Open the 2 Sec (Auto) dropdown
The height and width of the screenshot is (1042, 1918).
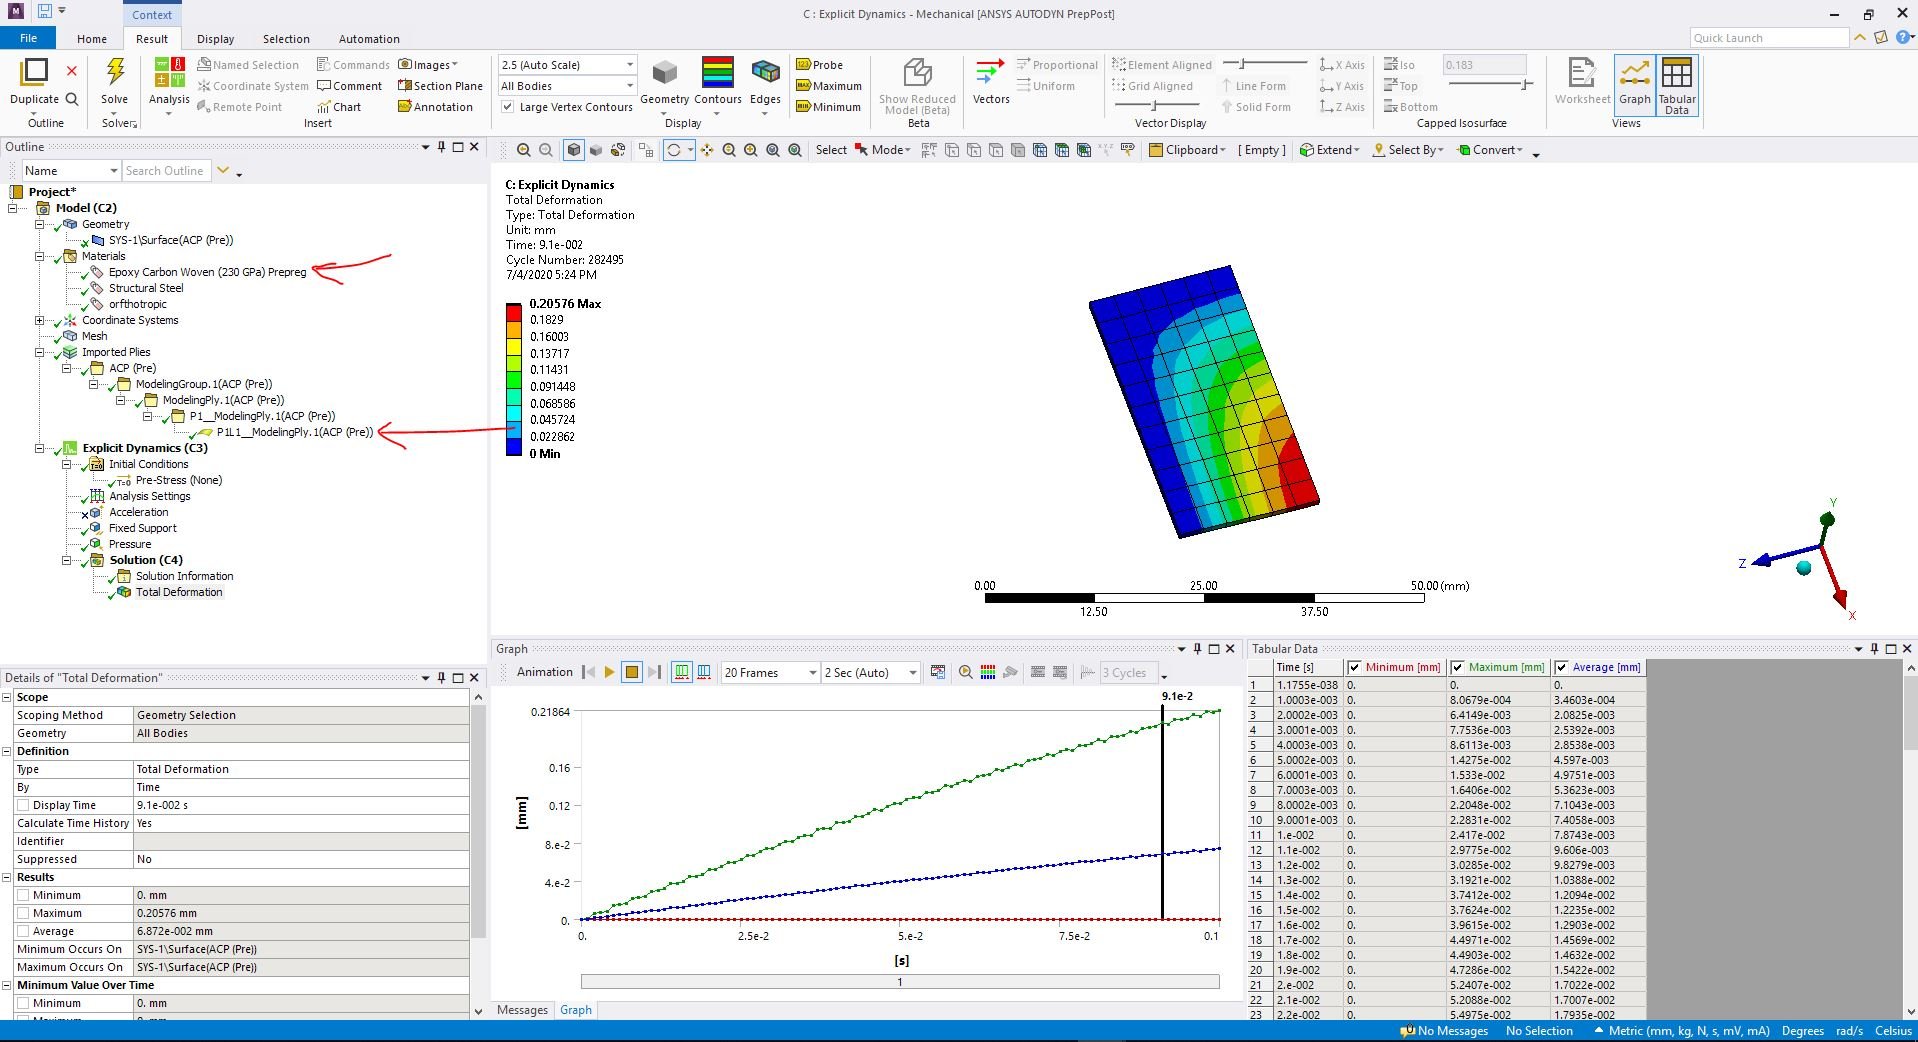click(x=870, y=673)
